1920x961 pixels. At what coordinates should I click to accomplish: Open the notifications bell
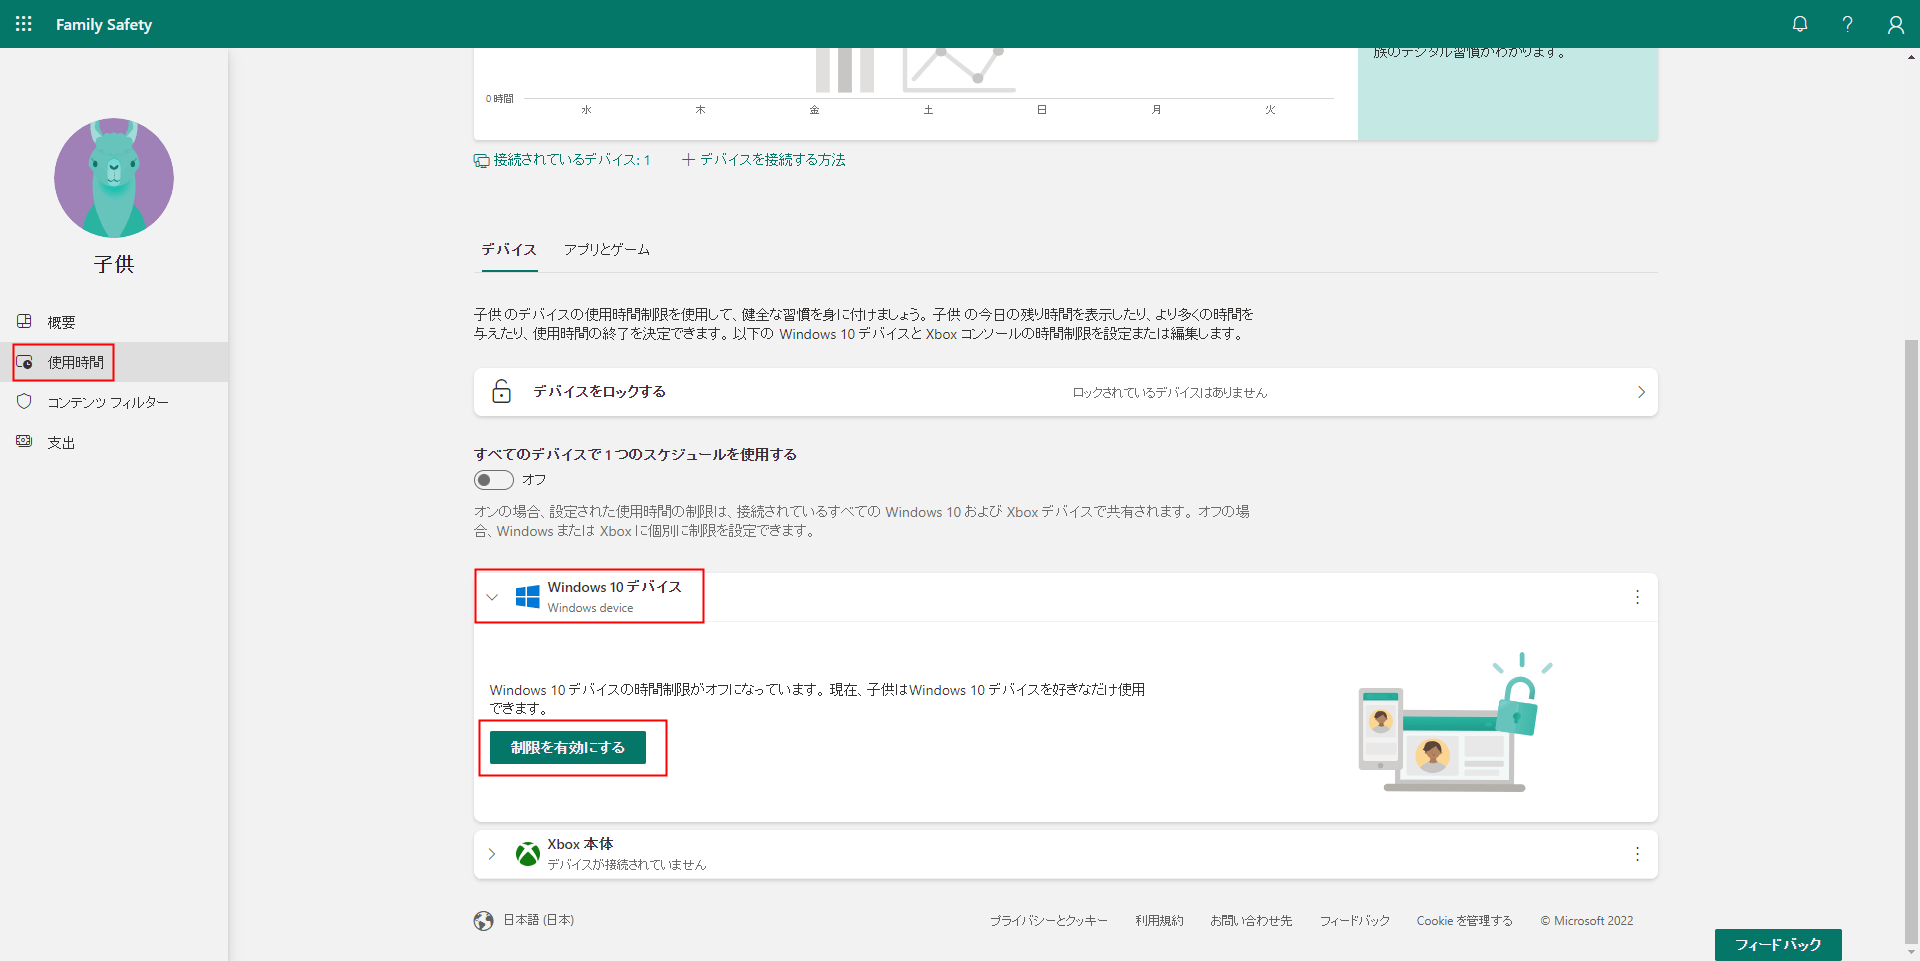coord(1800,24)
